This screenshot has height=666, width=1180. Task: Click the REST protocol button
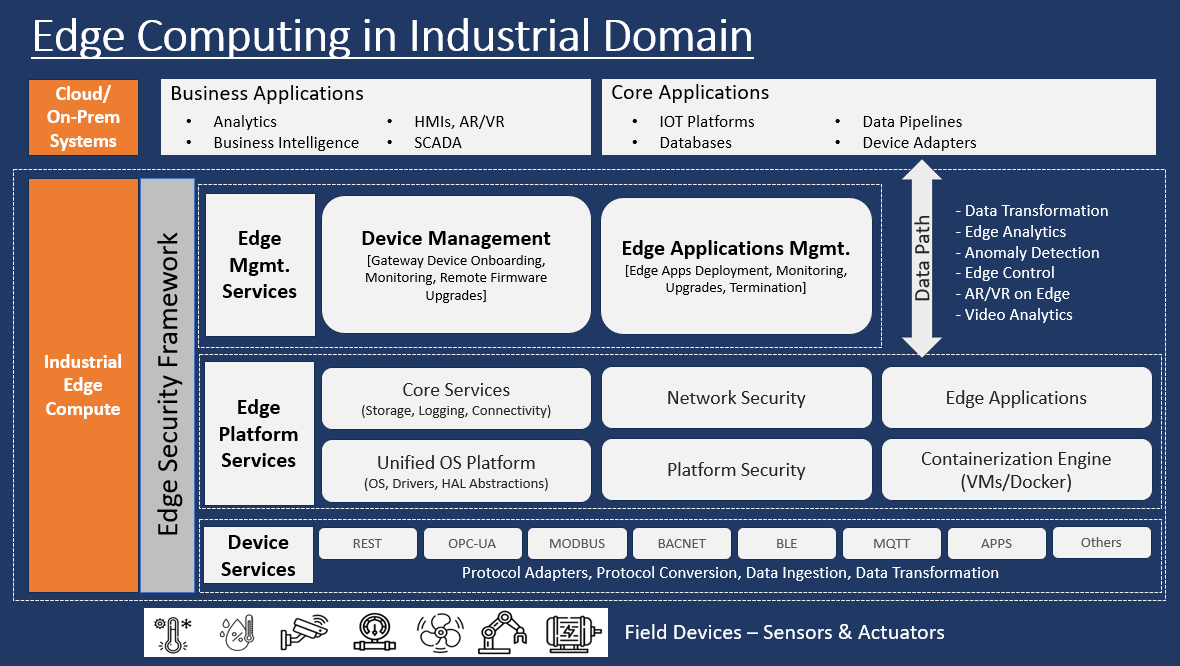(x=367, y=543)
